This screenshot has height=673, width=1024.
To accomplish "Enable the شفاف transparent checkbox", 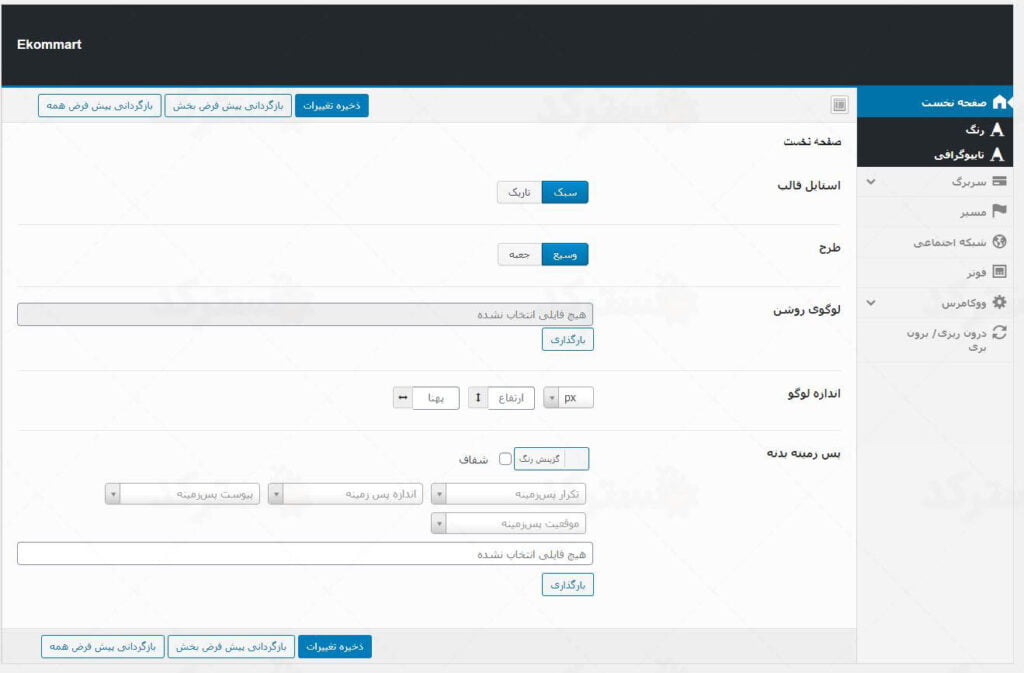I will [x=505, y=459].
